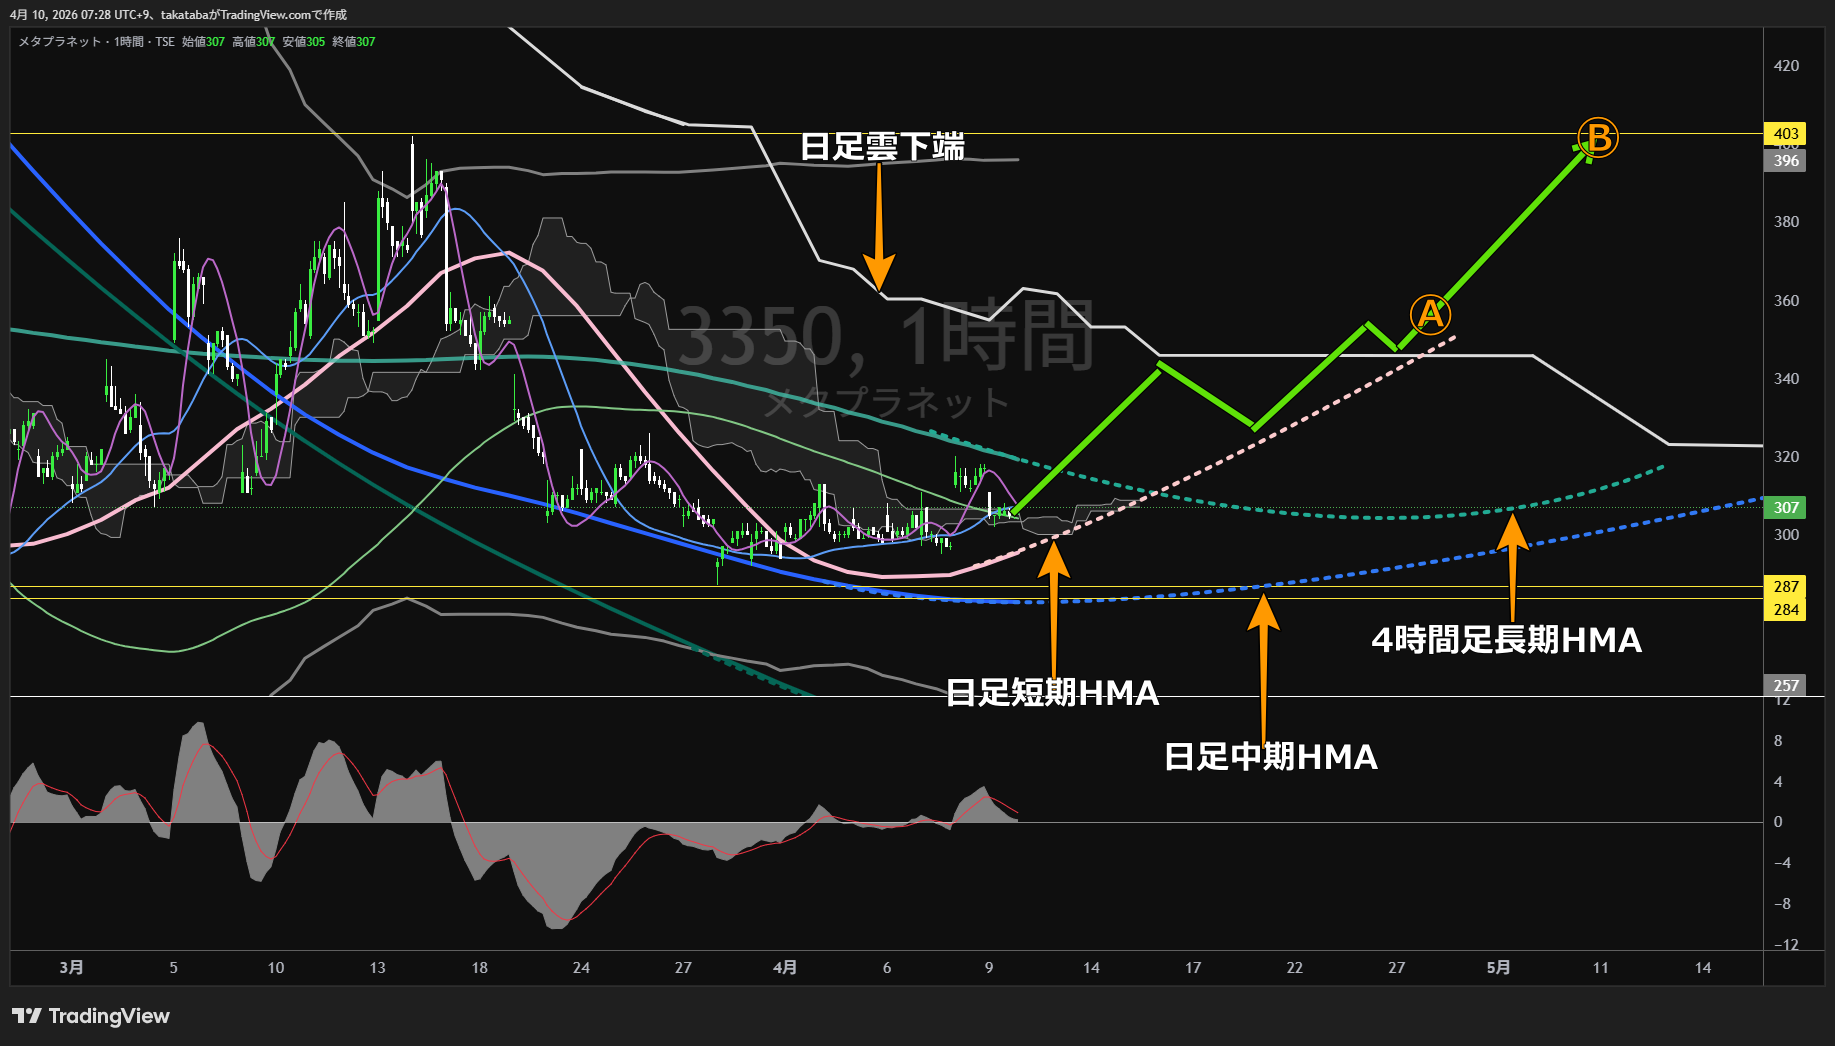Click the gray 257 price label

(x=1785, y=685)
